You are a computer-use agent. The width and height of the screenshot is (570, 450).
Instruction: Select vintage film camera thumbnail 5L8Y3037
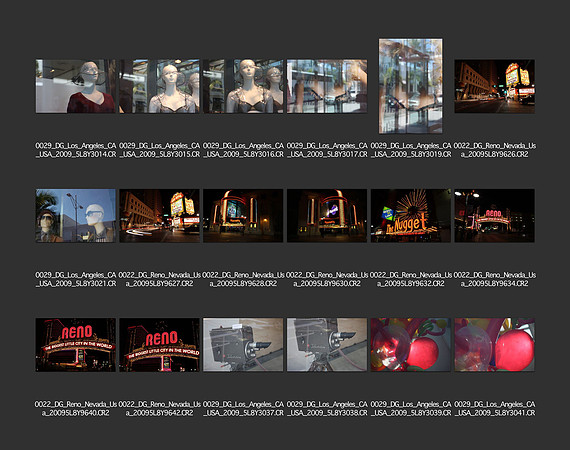point(243,345)
